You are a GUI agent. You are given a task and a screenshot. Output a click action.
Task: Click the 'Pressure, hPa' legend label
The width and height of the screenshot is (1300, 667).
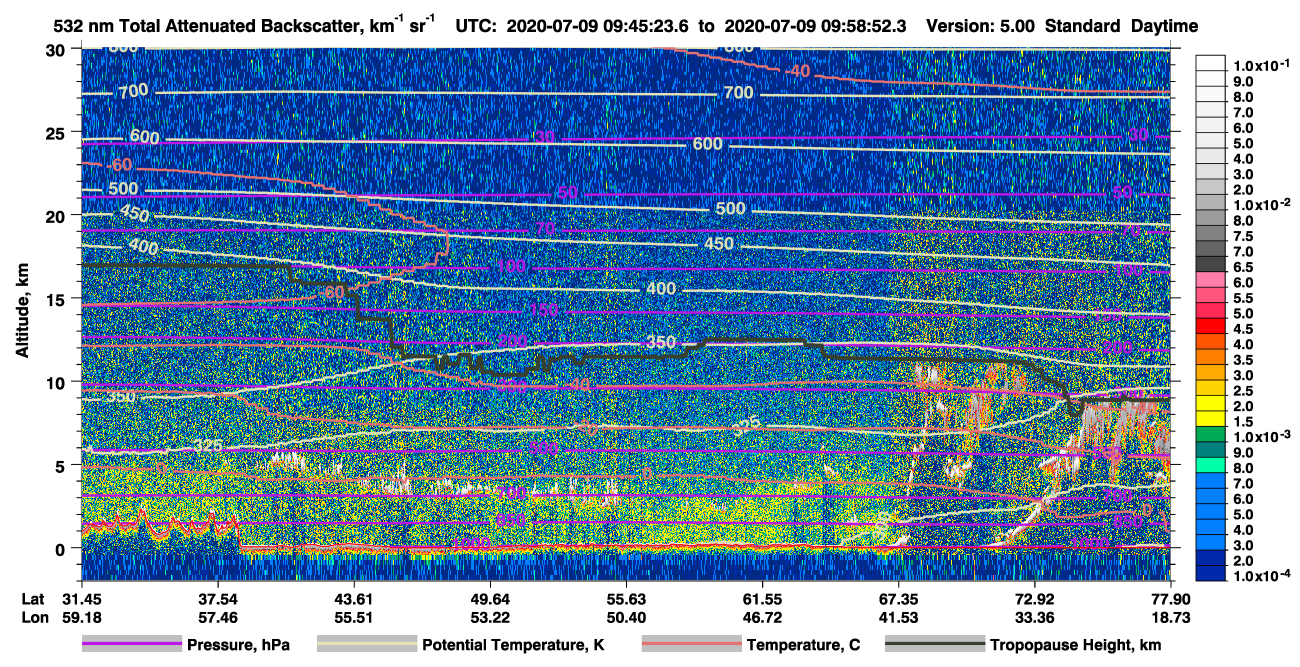[x=238, y=645]
